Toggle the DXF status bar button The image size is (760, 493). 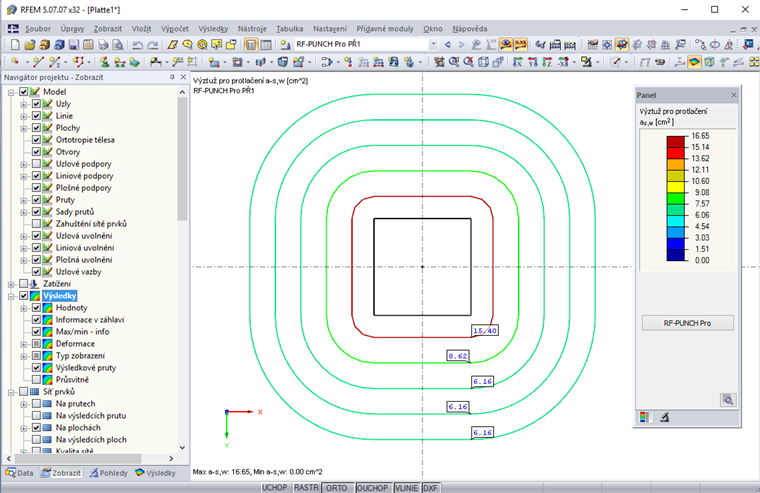coord(430,488)
